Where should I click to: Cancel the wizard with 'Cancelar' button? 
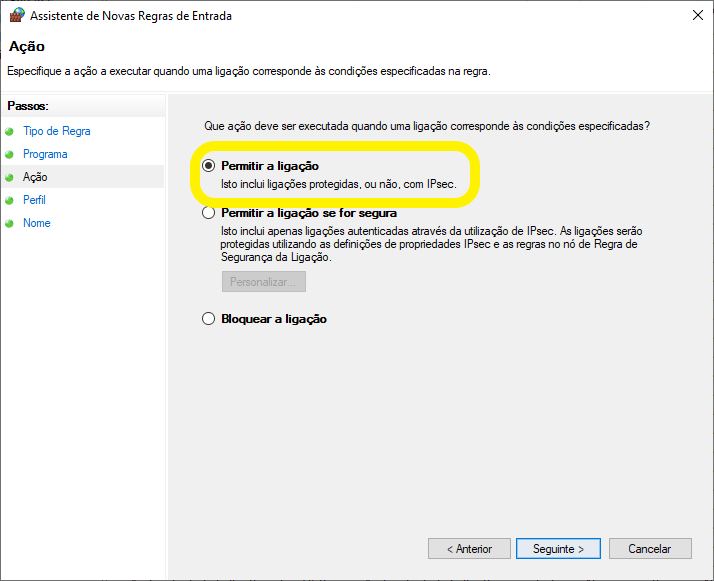click(x=649, y=549)
